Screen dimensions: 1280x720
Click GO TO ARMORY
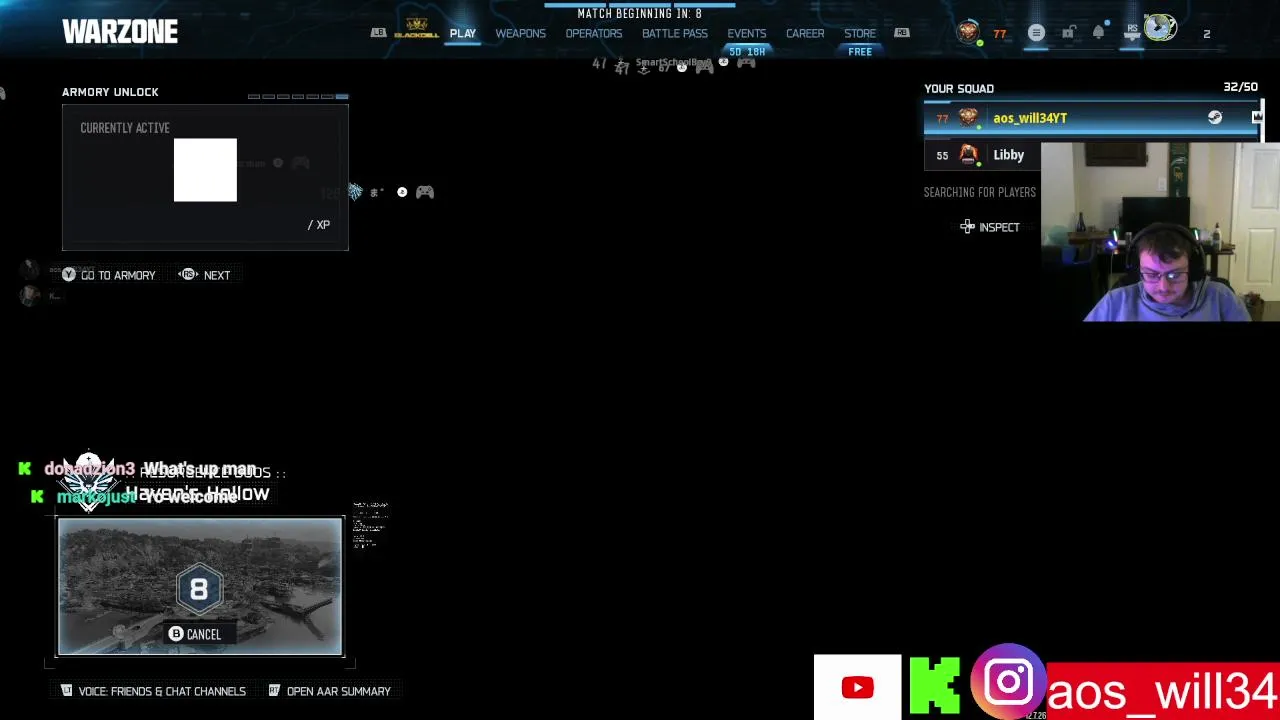(x=118, y=275)
